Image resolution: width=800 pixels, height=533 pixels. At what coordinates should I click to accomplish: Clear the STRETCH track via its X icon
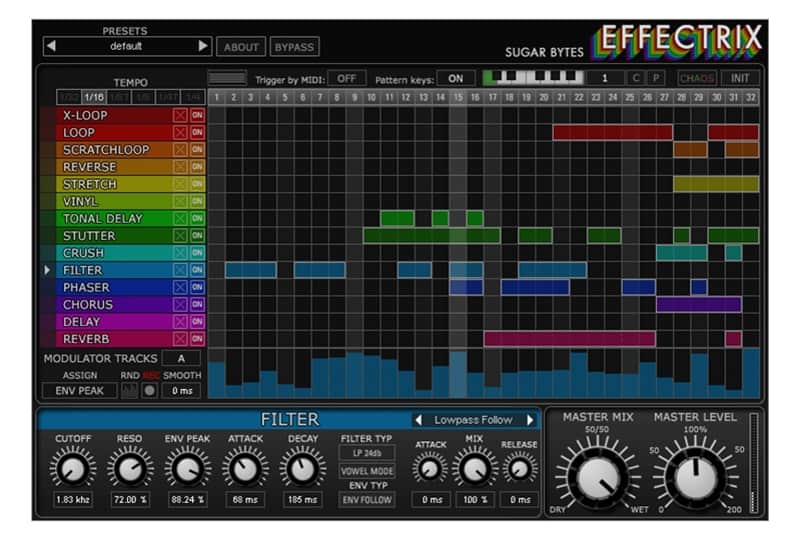(180, 184)
